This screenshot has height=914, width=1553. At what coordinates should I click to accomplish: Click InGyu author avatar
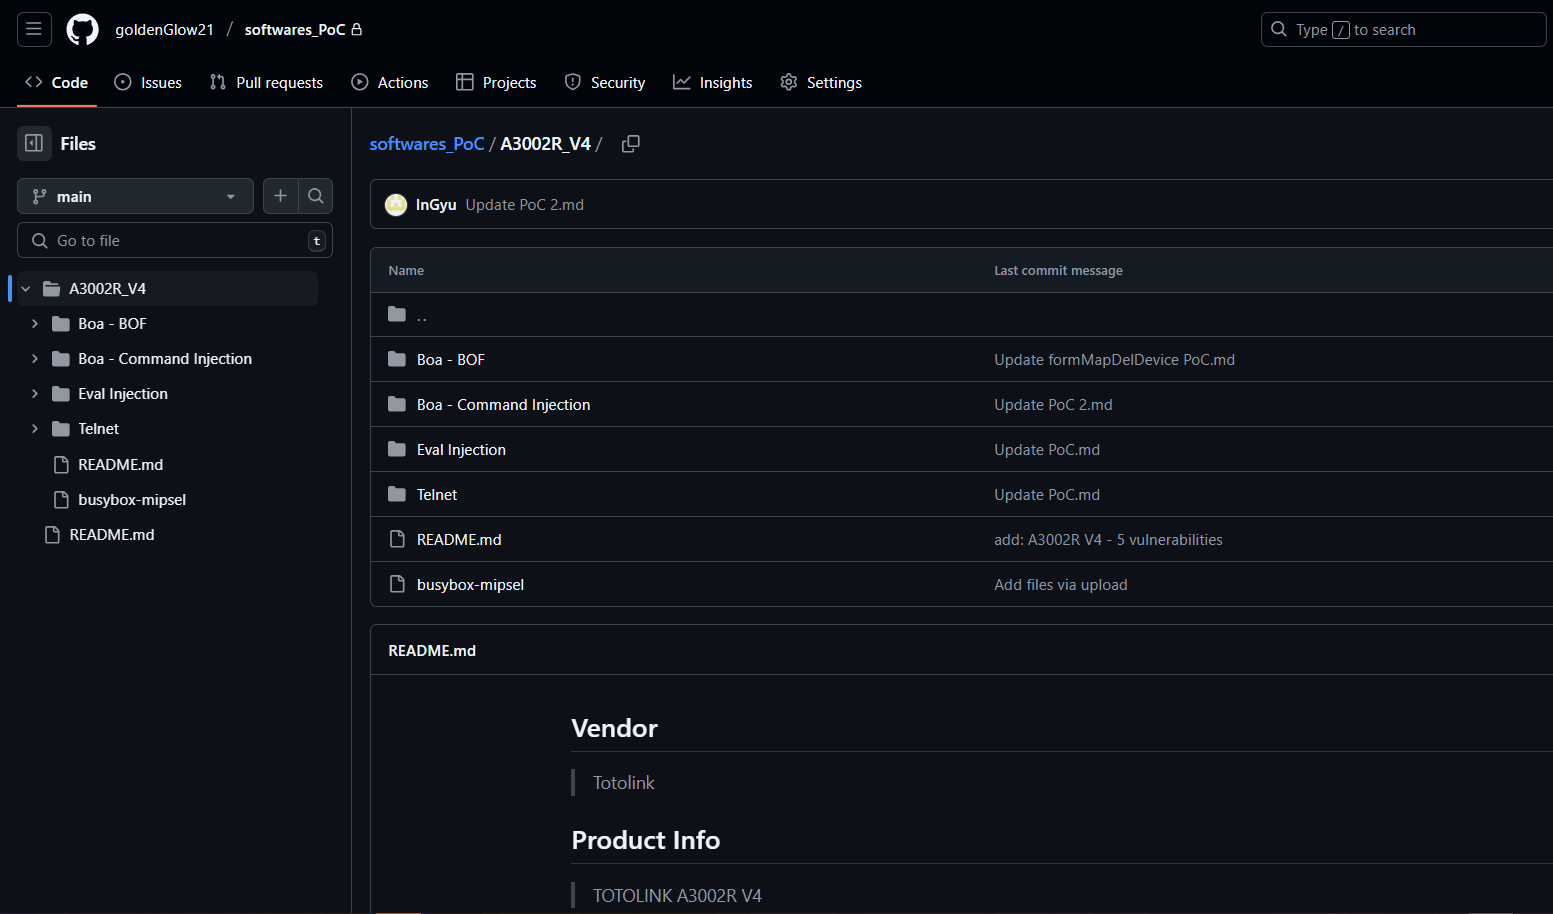point(397,205)
